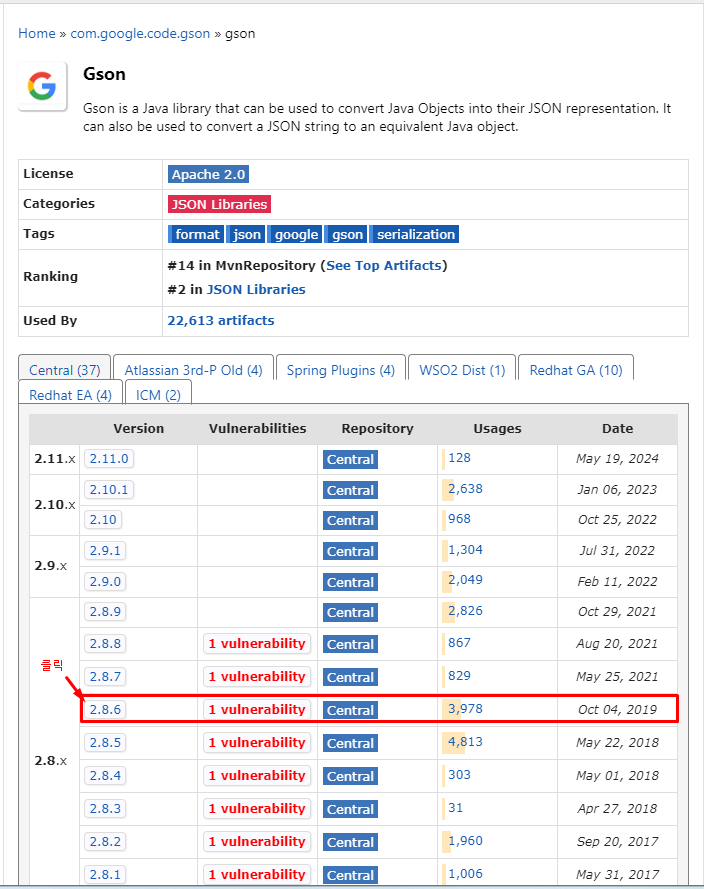Open the Apache 2.0 license tag

(x=209, y=174)
